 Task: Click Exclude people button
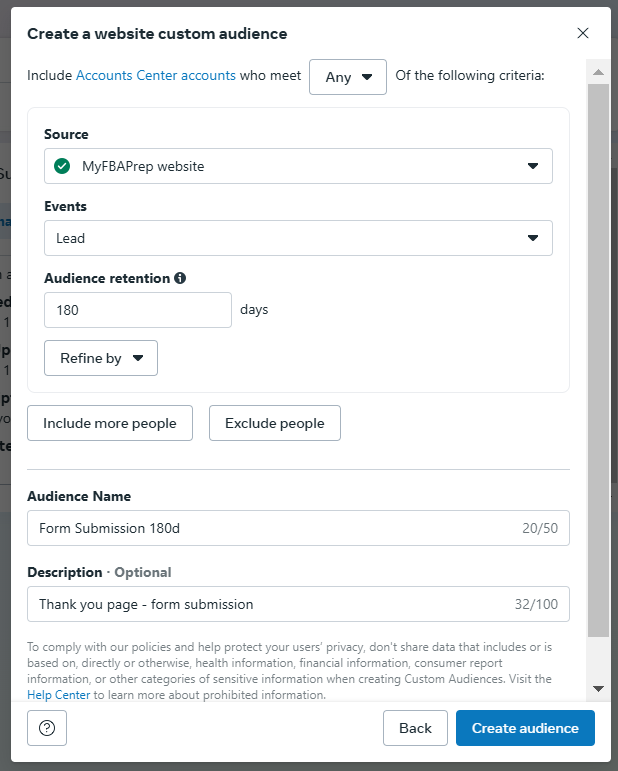[274, 423]
